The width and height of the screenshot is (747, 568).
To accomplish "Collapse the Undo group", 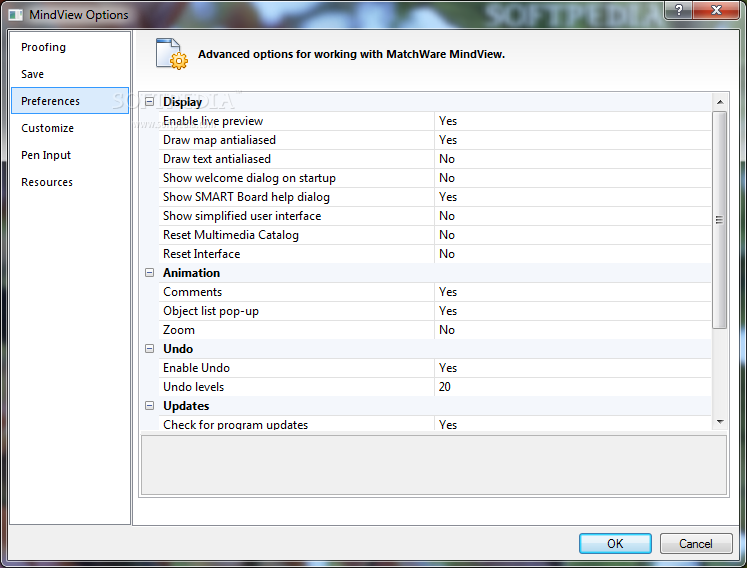I will pos(150,349).
